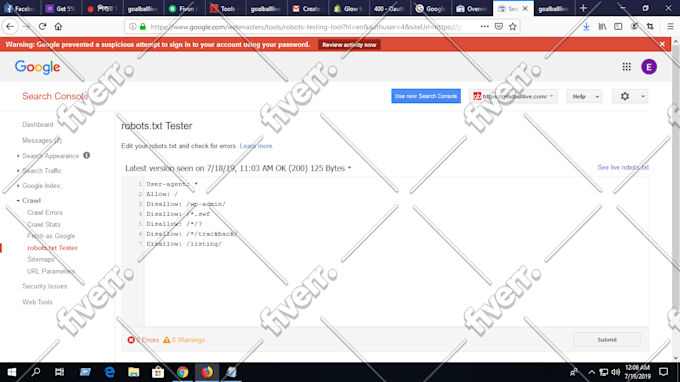This screenshot has width=680, height=382.
Task: Click the browser address bar URL
Action: click(x=306, y=27)
